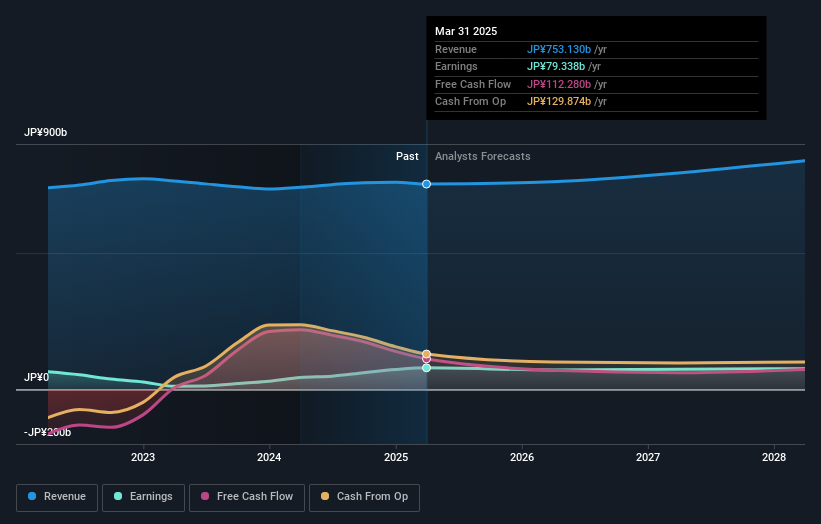821x524 pixels.
Task: Click the JP¥0 y-axis label
Action: [x=36, y=377]
